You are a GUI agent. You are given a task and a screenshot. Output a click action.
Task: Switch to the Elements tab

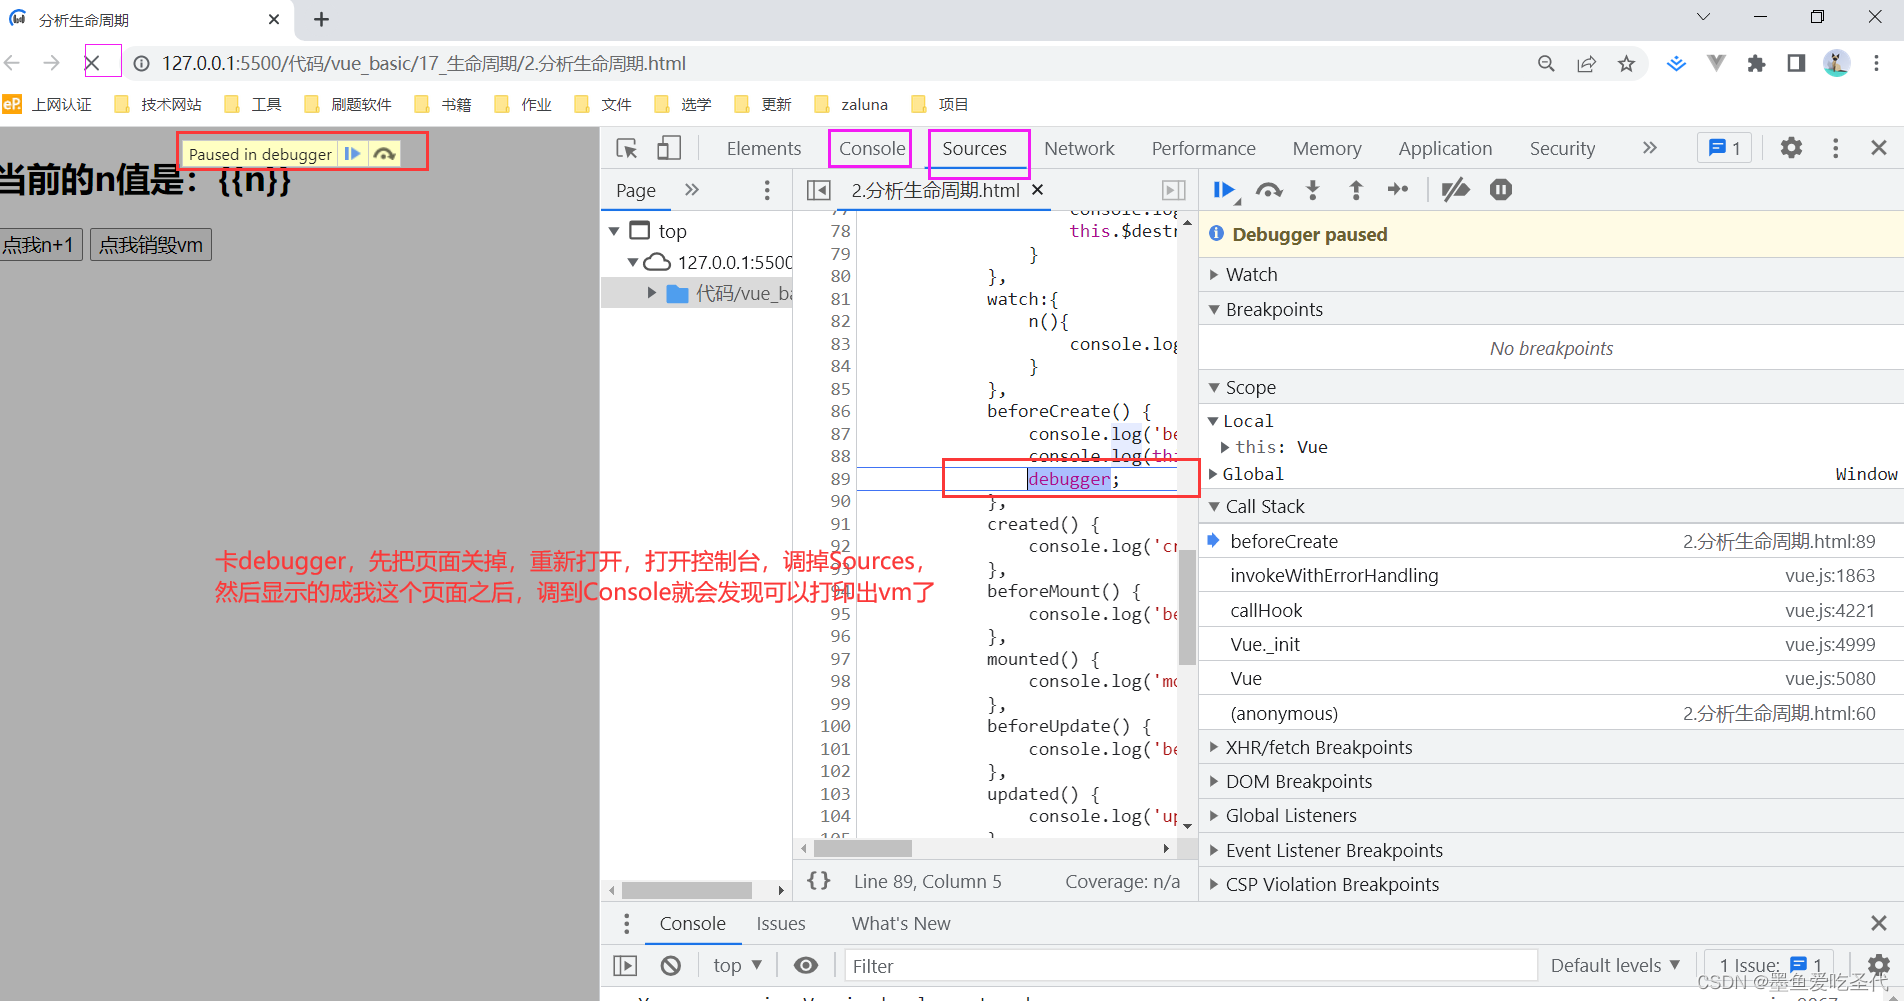tap(764, 148)
